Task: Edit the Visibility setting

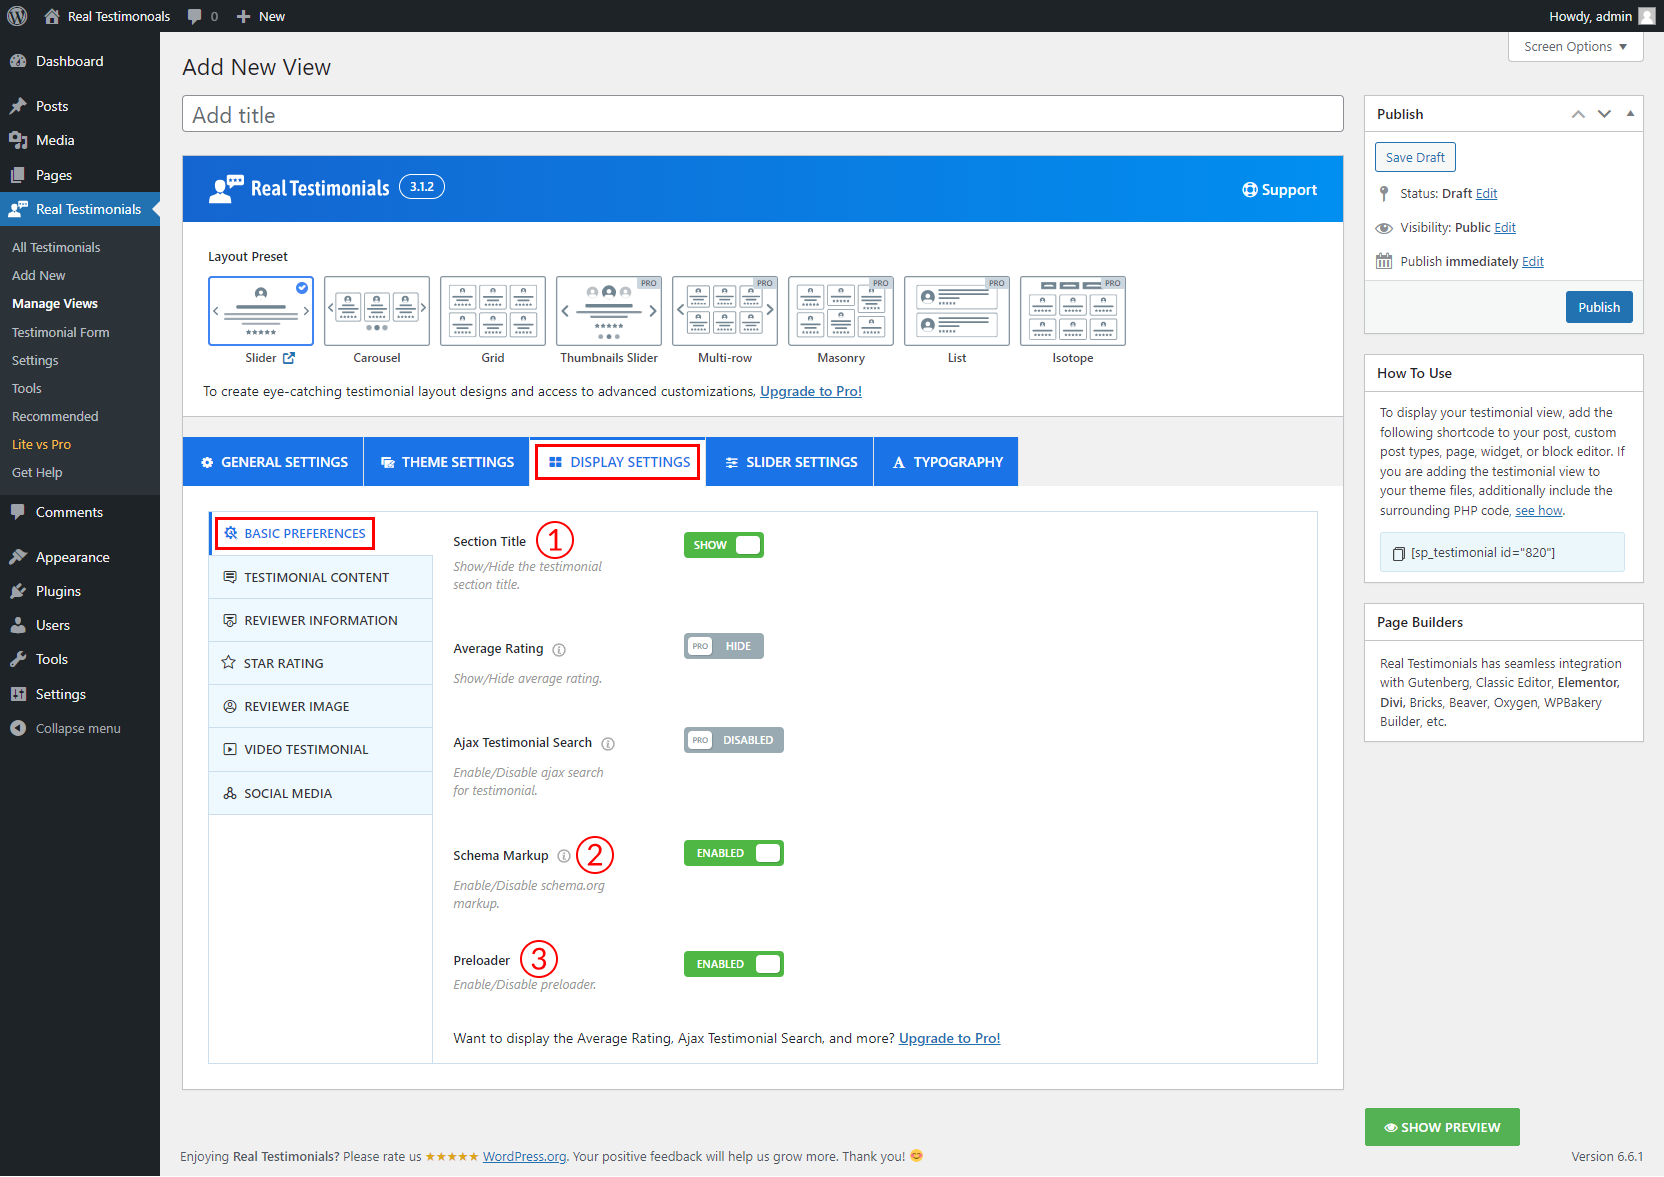Action: pos(1505,228)
